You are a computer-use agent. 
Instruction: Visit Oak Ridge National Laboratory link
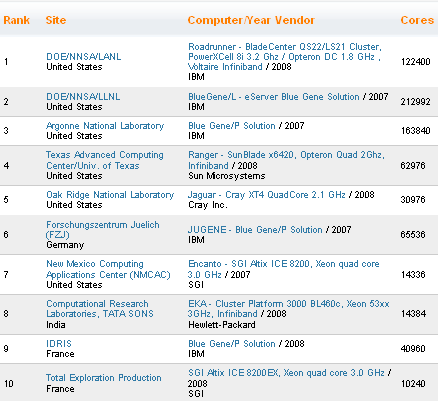tap(110, 195)
